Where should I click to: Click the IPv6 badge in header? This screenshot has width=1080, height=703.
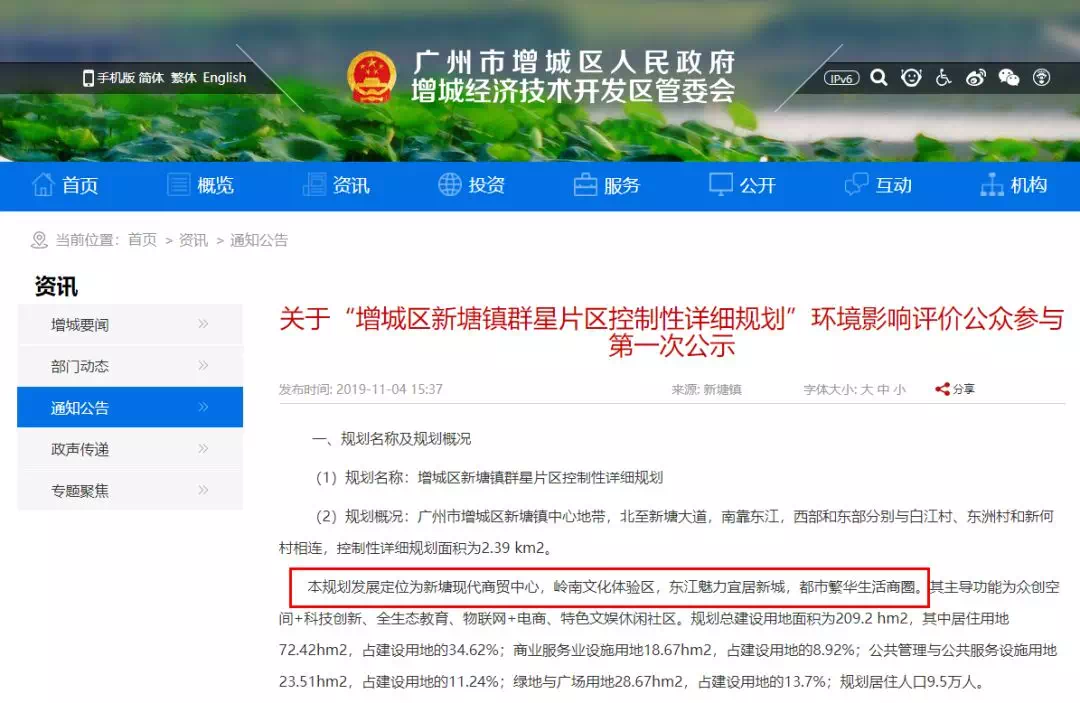(841, 78)
